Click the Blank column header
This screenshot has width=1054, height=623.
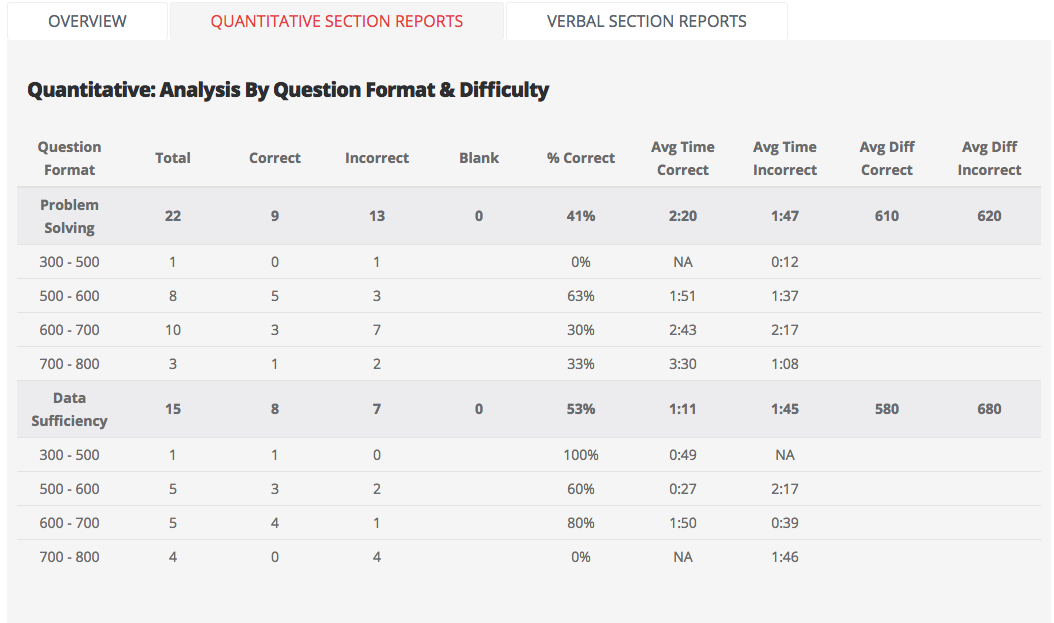coord(479,158)
